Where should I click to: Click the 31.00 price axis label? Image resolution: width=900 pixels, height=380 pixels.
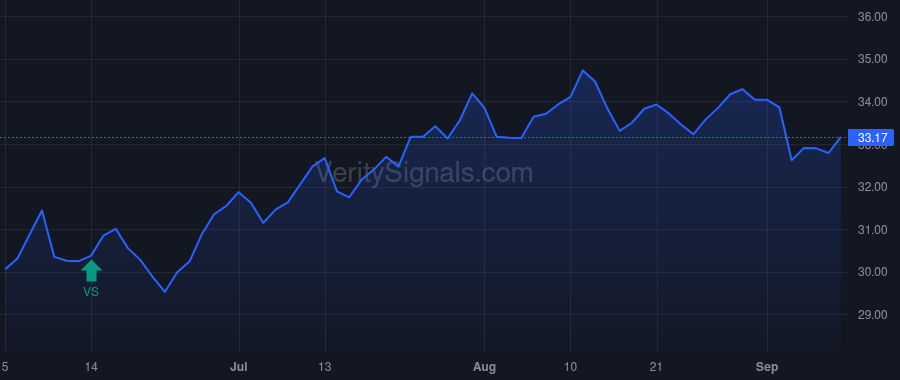pos(872,230)
